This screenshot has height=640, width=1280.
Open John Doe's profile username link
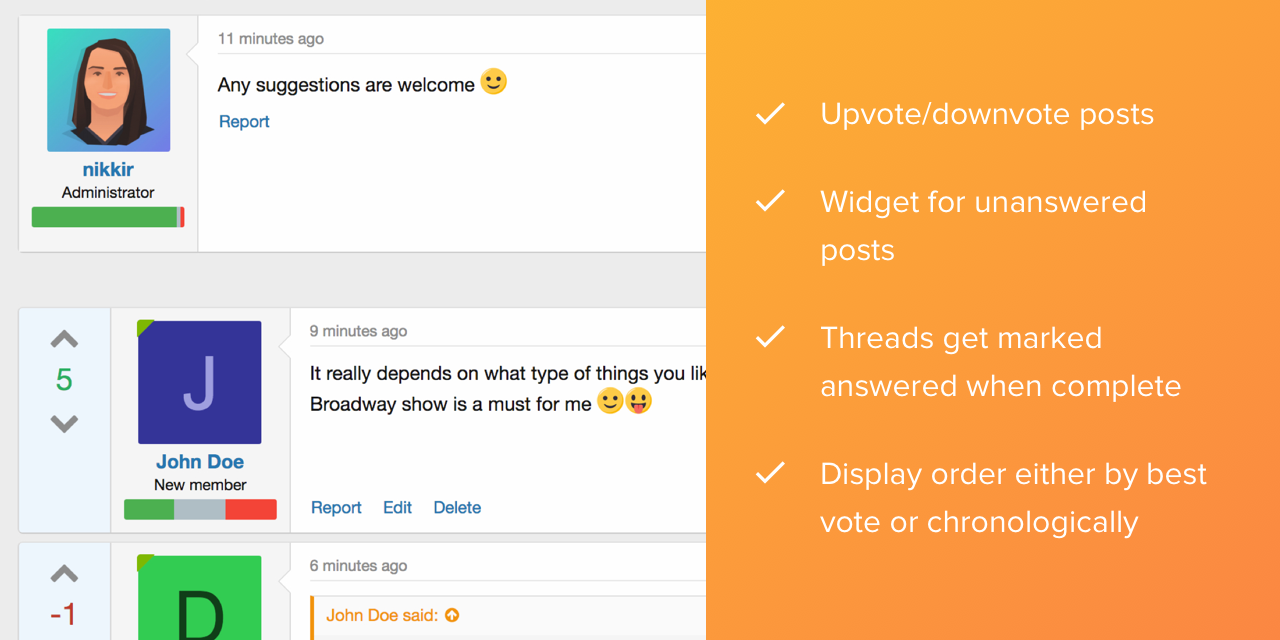(200, 462)
